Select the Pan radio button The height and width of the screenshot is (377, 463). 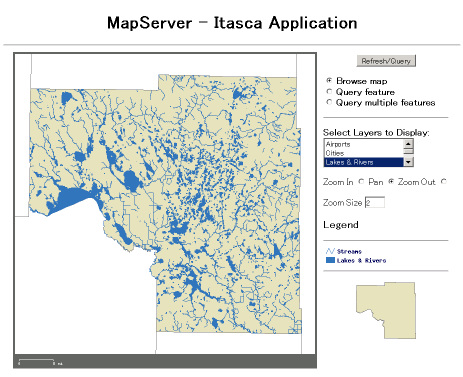pyautogui.click(x=391, y=182)
